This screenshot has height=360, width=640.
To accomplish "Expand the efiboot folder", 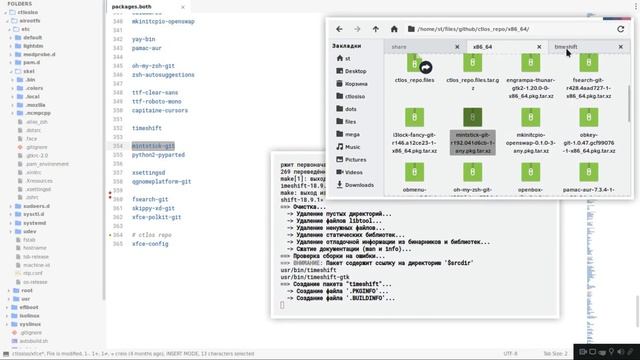I will click(8, 307).
